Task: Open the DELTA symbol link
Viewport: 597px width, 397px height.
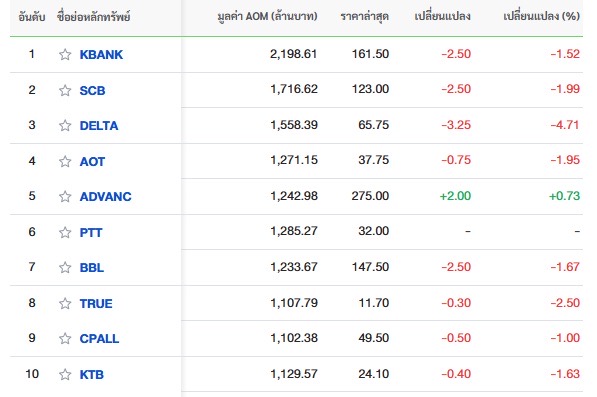Action: pos(99,126)
